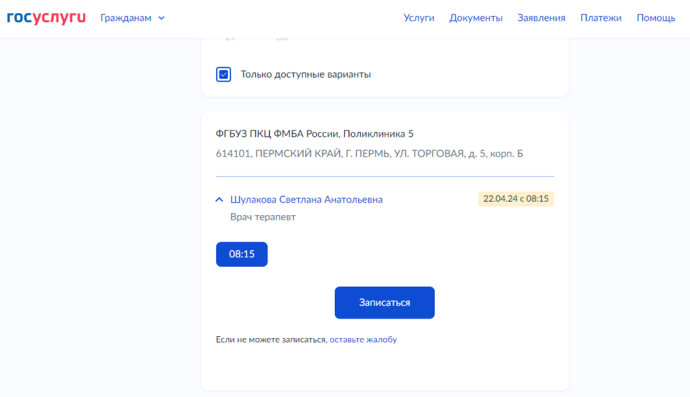
Task: Open the Гражданам dropdown
Action: [x=132, y=18]
